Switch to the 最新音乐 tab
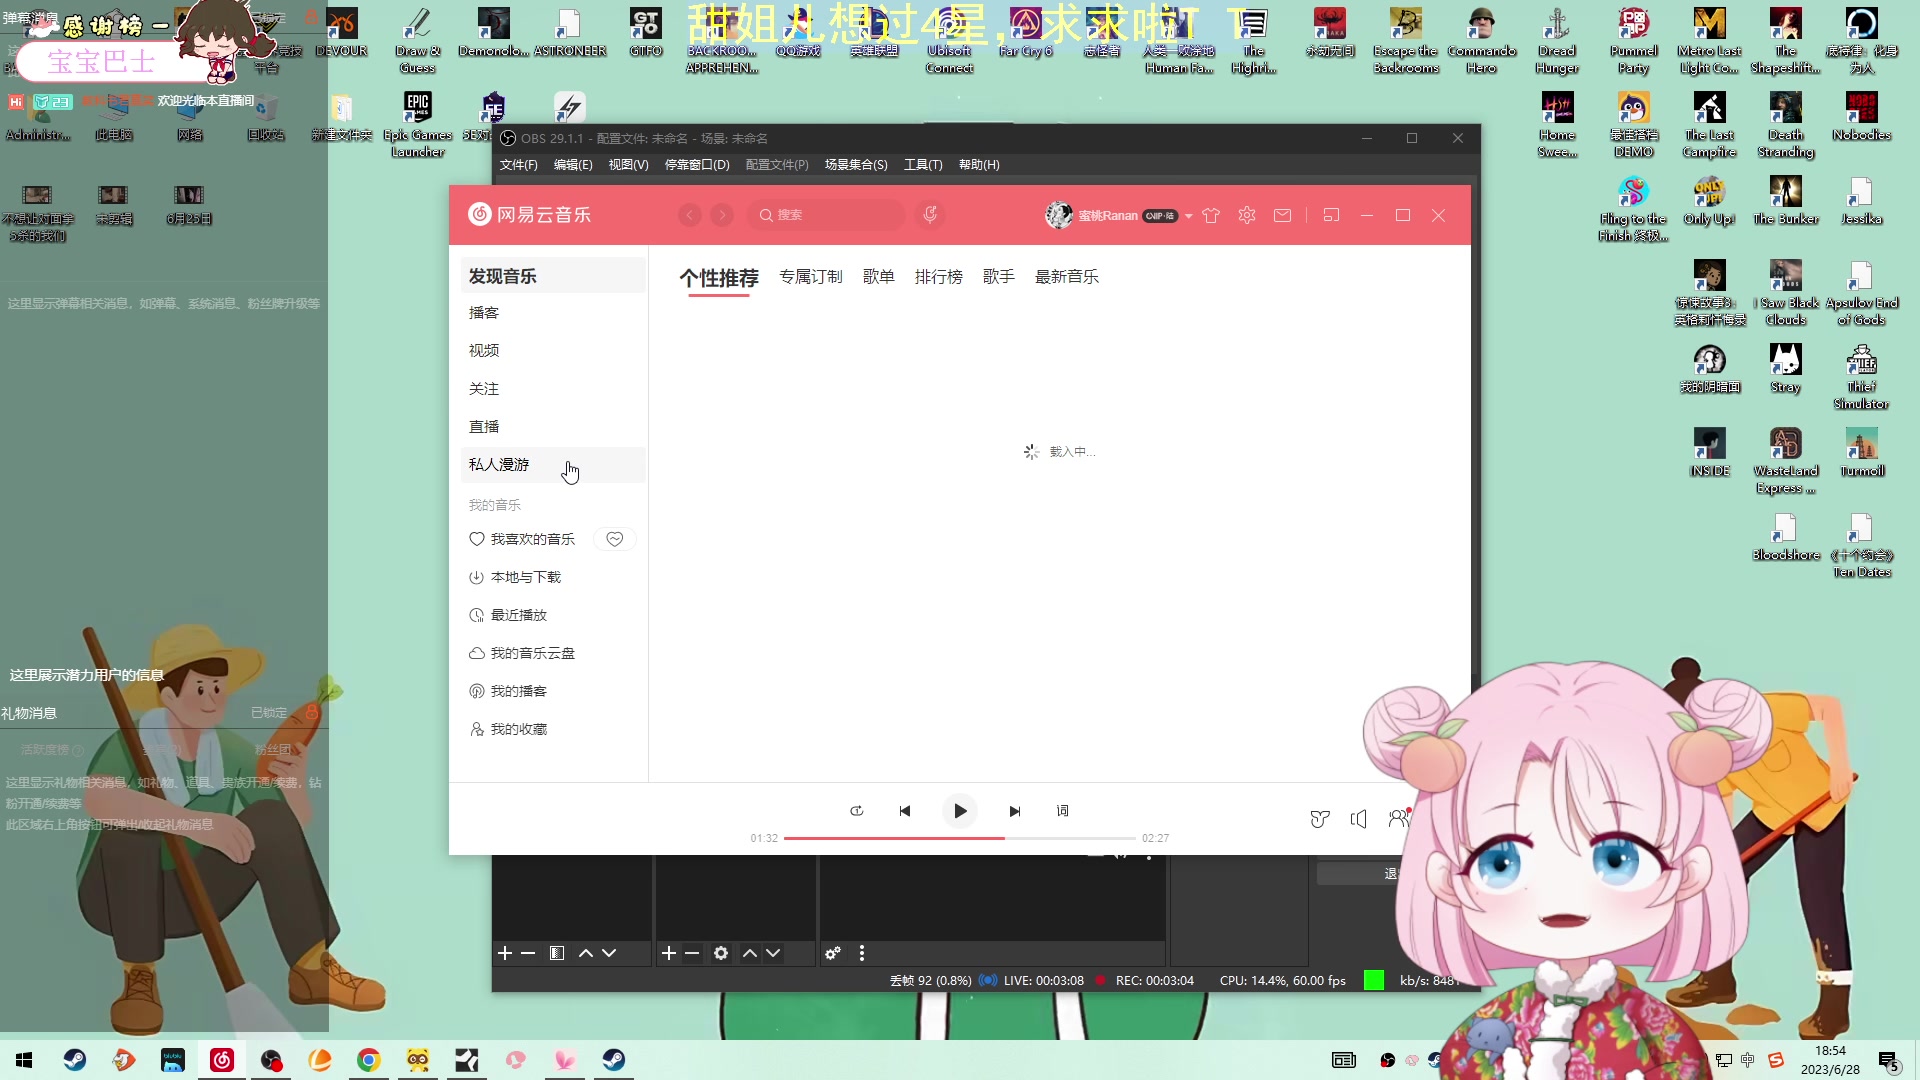Viewport: 1920px width, 1080px height. tap(1067, 277)
